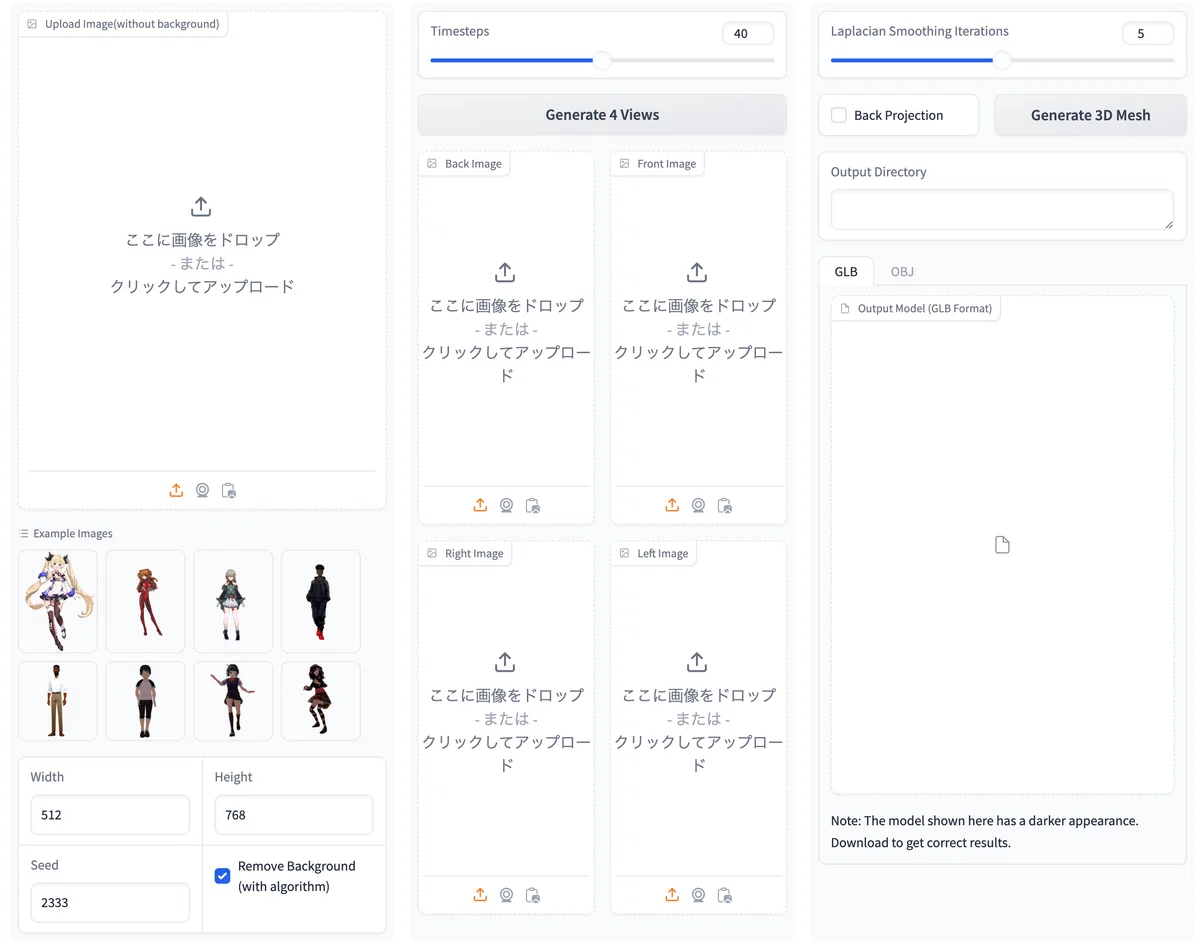This screenshot has height=949, width=1200.
Task: Adjust the Timesteps slider handle
Action: tap(602, 60)
